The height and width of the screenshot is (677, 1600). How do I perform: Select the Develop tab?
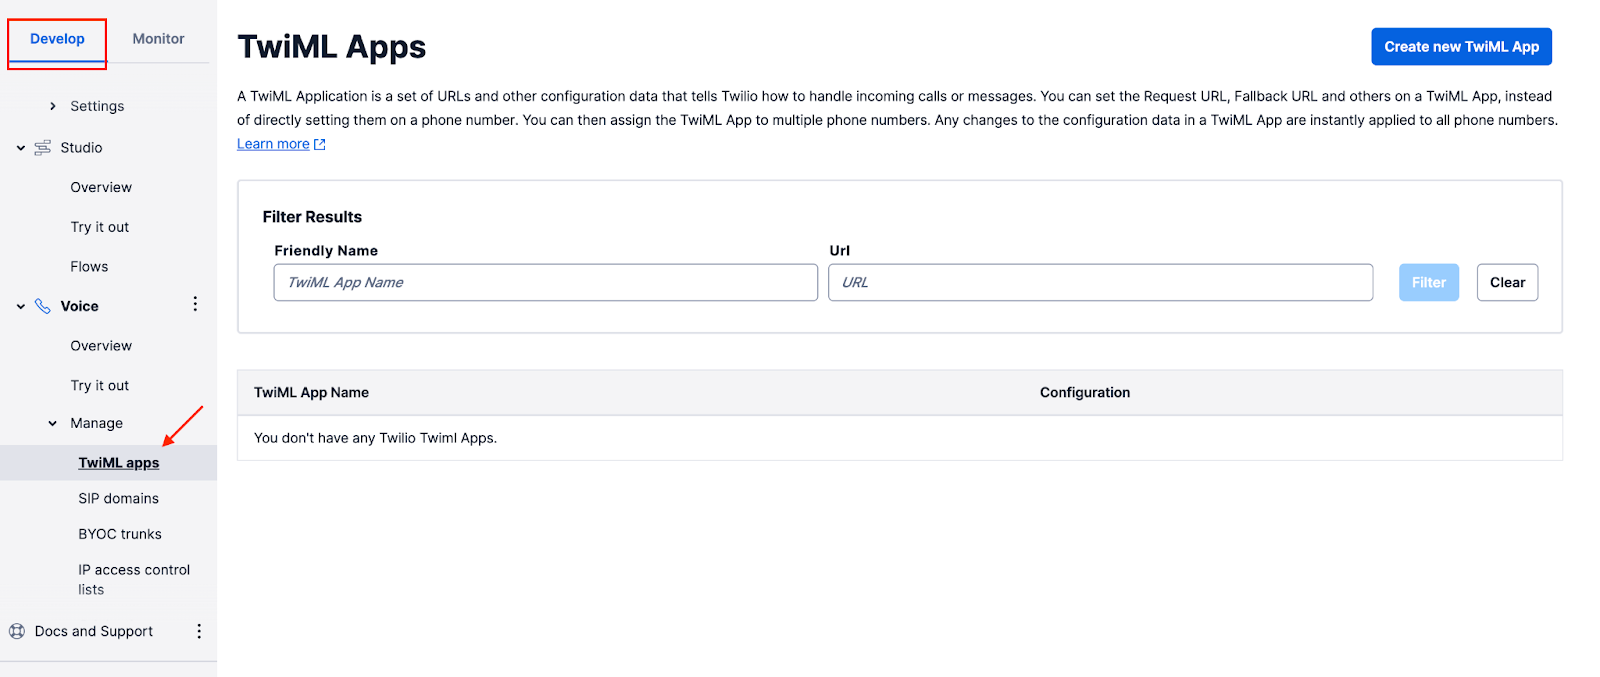click(x=57, y=39)
